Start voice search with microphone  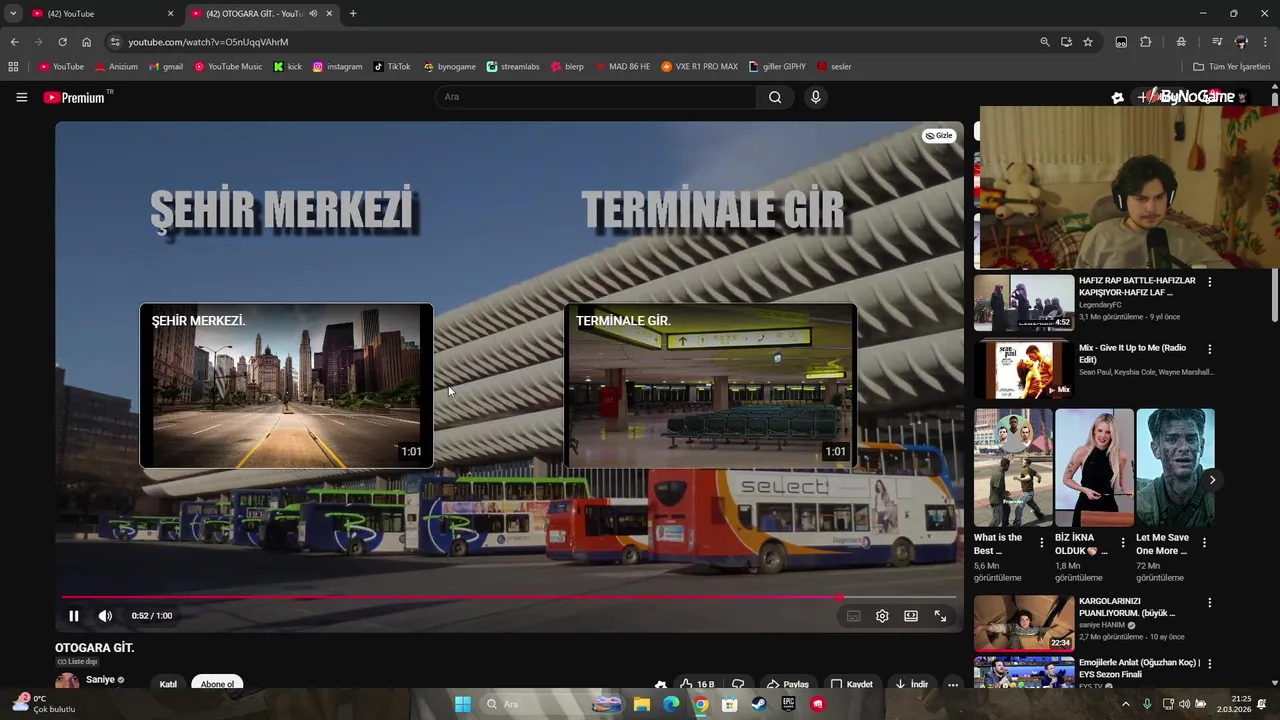[x=815, y=97]
